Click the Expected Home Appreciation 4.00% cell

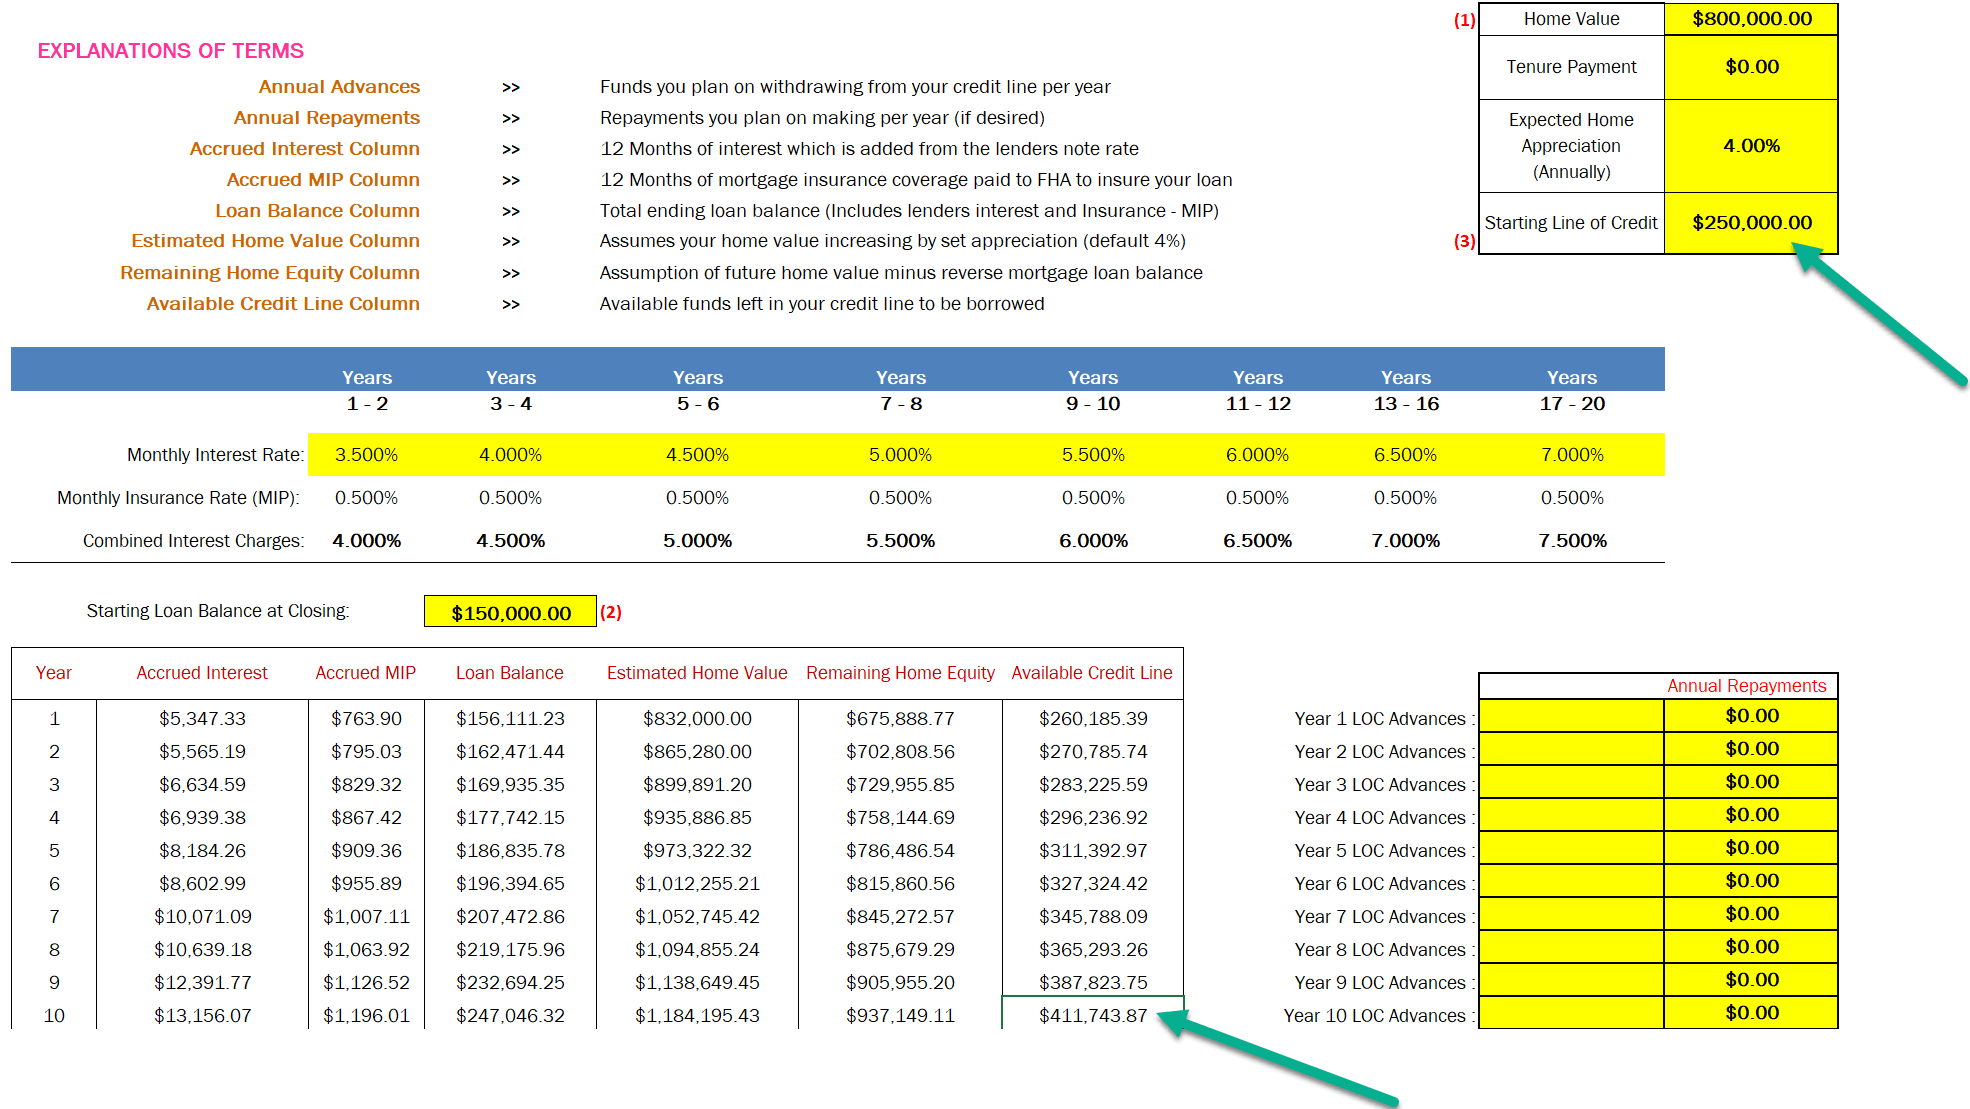[1751, 146]
